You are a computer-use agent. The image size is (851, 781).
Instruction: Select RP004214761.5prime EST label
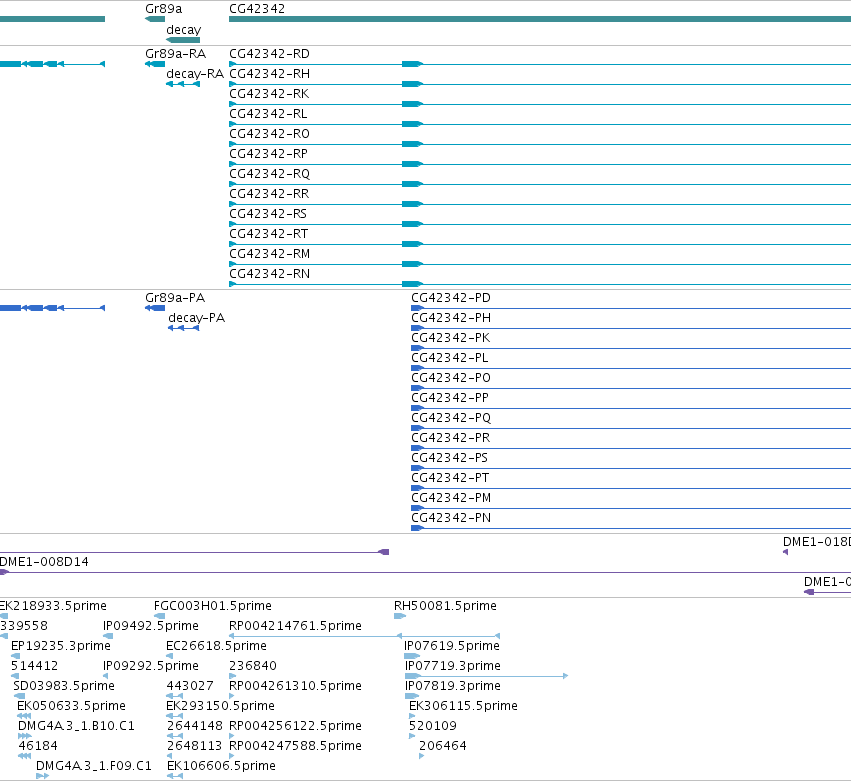[295, 626]
